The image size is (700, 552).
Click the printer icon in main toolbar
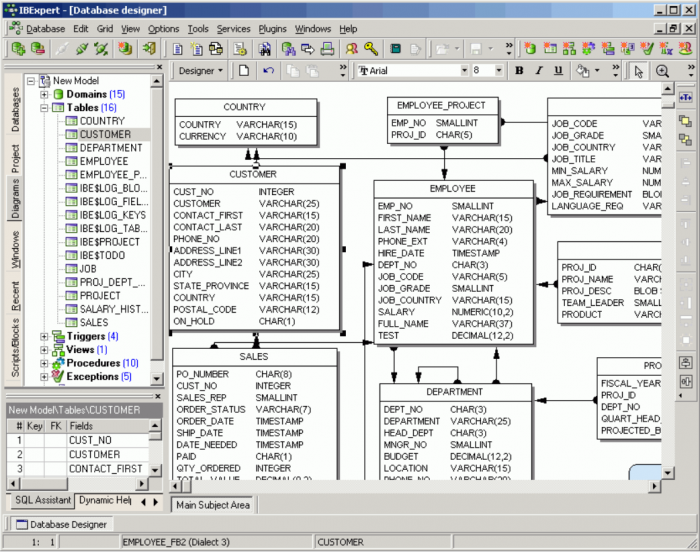click(327, 49)
